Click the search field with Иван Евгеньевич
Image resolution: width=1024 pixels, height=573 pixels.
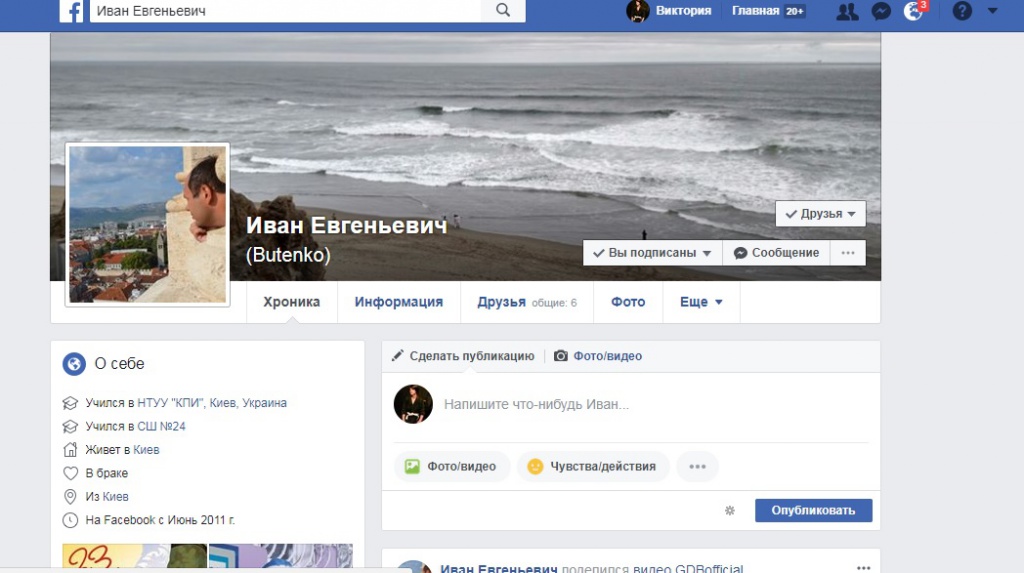coord(285,10)
